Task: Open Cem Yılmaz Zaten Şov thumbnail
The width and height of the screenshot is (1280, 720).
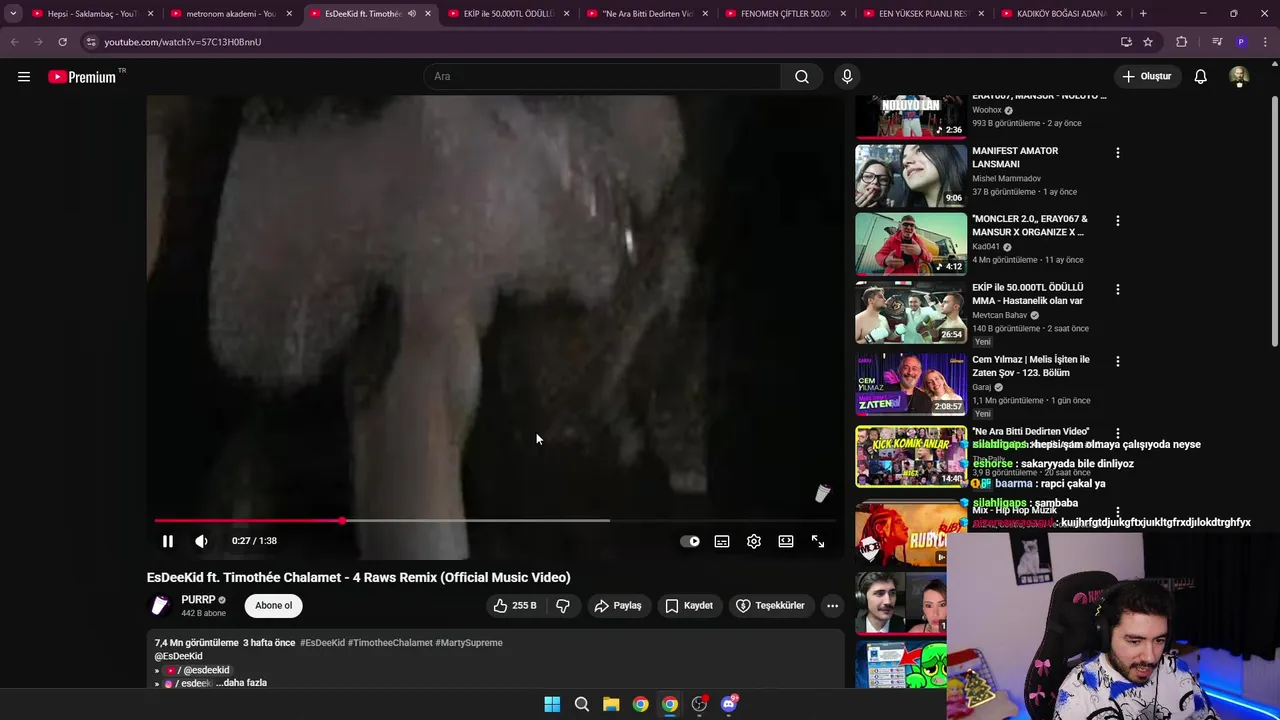Action: click(x=911, y=384)
